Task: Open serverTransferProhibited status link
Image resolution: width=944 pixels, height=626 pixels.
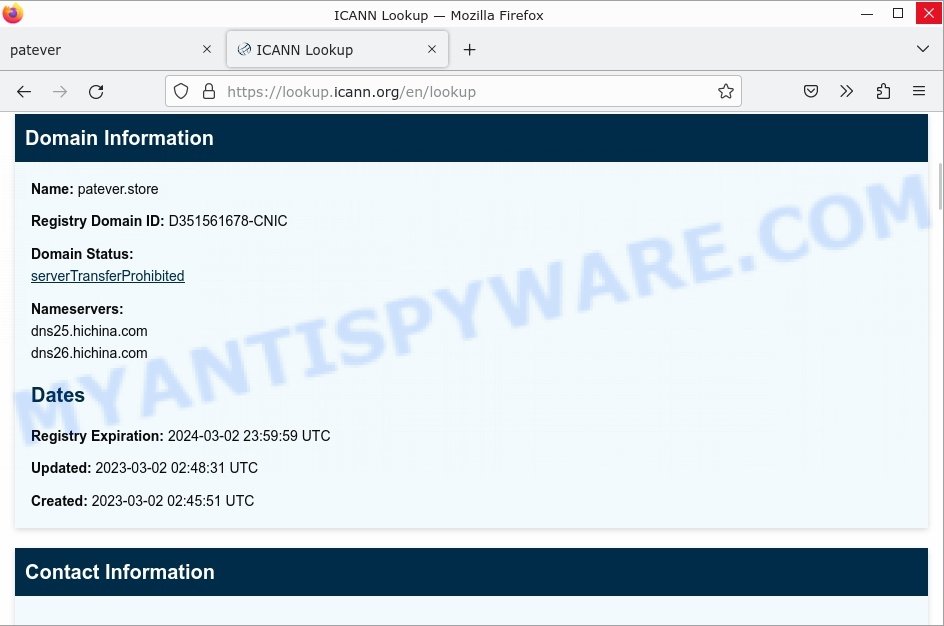Action: 108,276
